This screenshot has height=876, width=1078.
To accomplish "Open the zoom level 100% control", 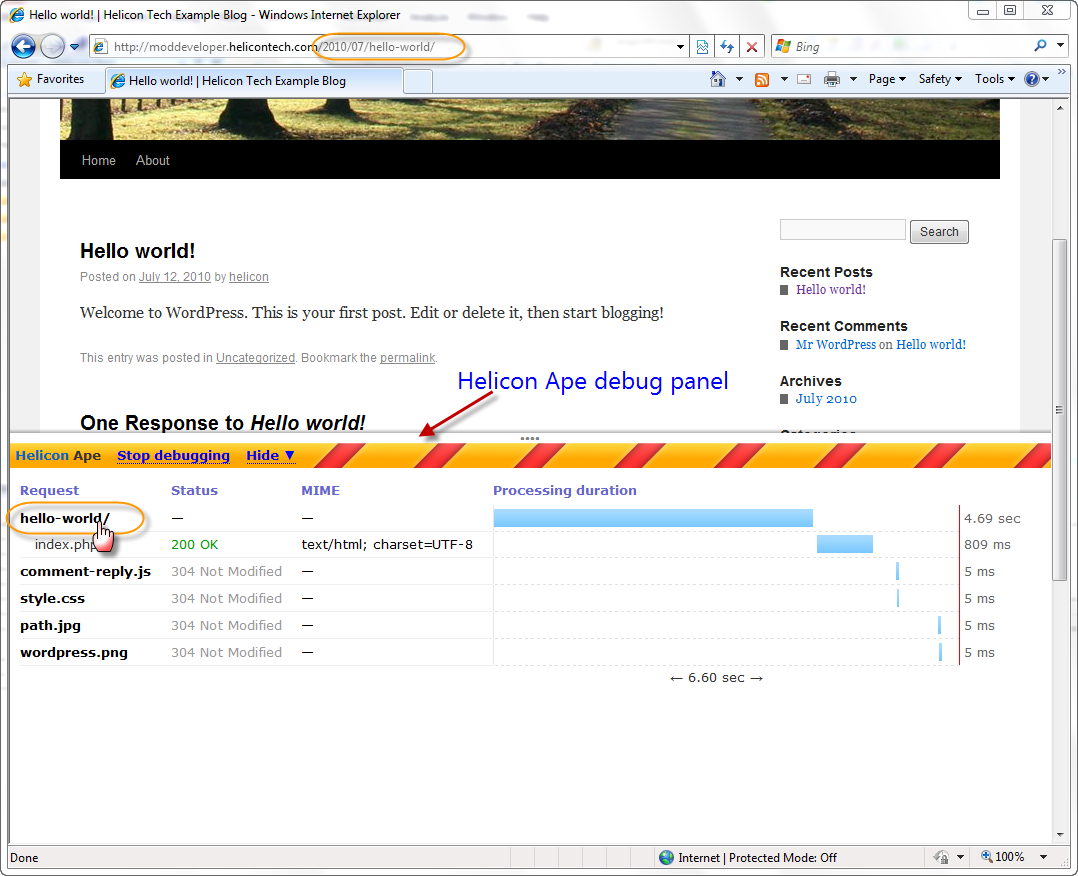I will point(1010,857).
